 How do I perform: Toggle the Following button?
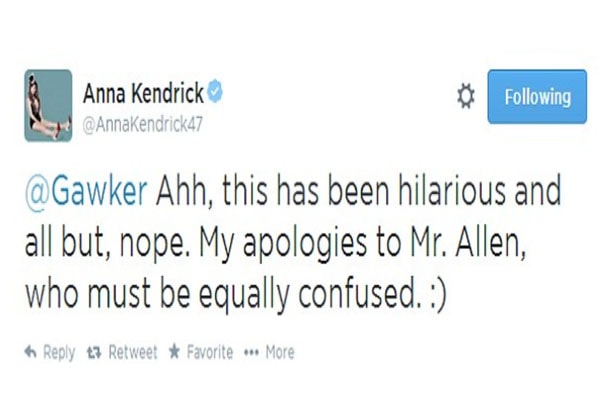537,97
